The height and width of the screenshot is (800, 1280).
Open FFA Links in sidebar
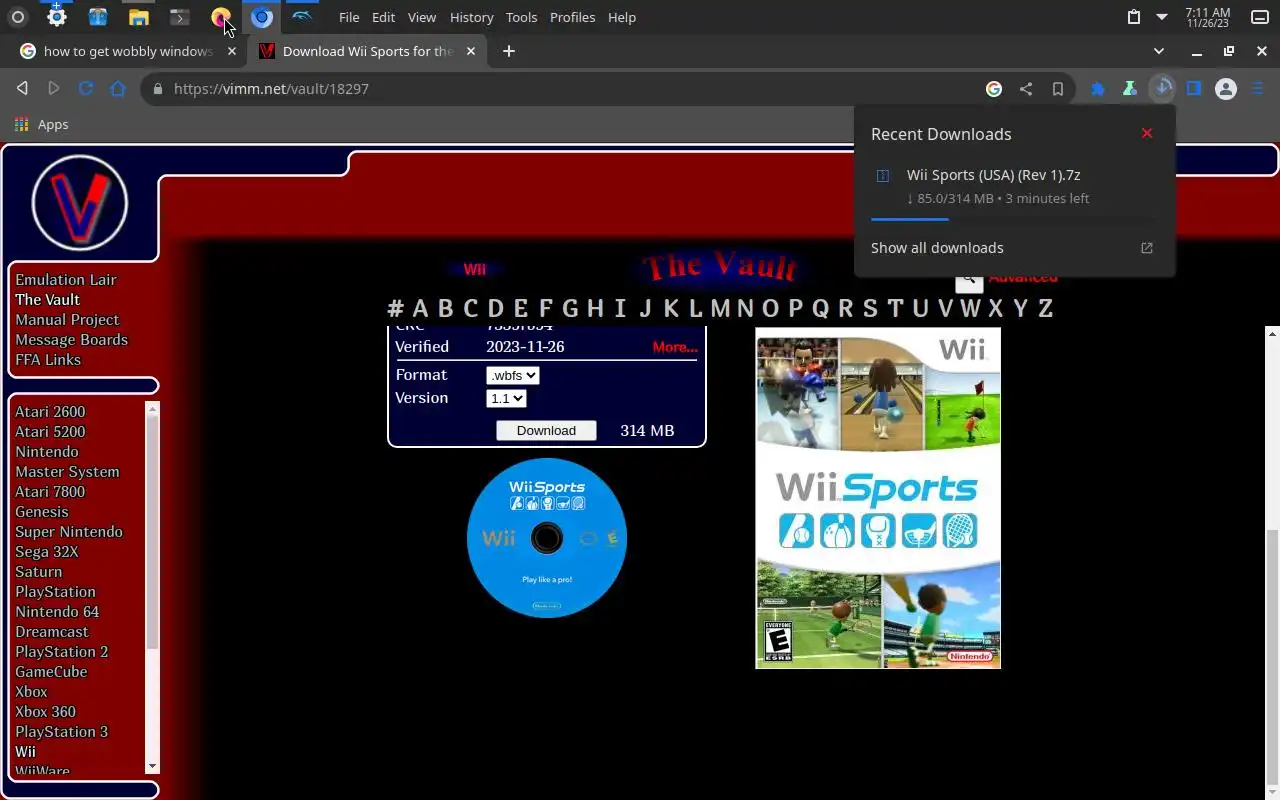coord(48,360)
